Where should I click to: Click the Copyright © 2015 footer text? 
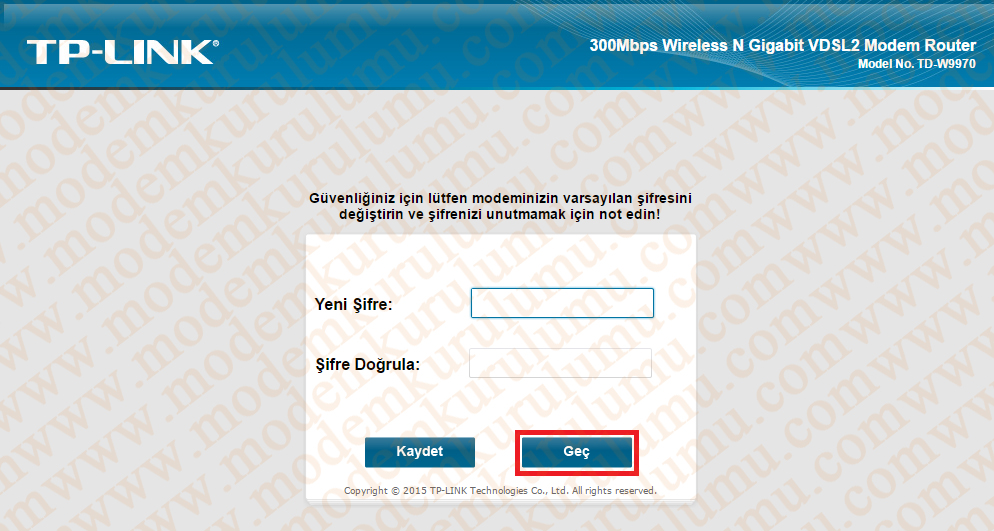pyautogui.click(x=385, y=490)
